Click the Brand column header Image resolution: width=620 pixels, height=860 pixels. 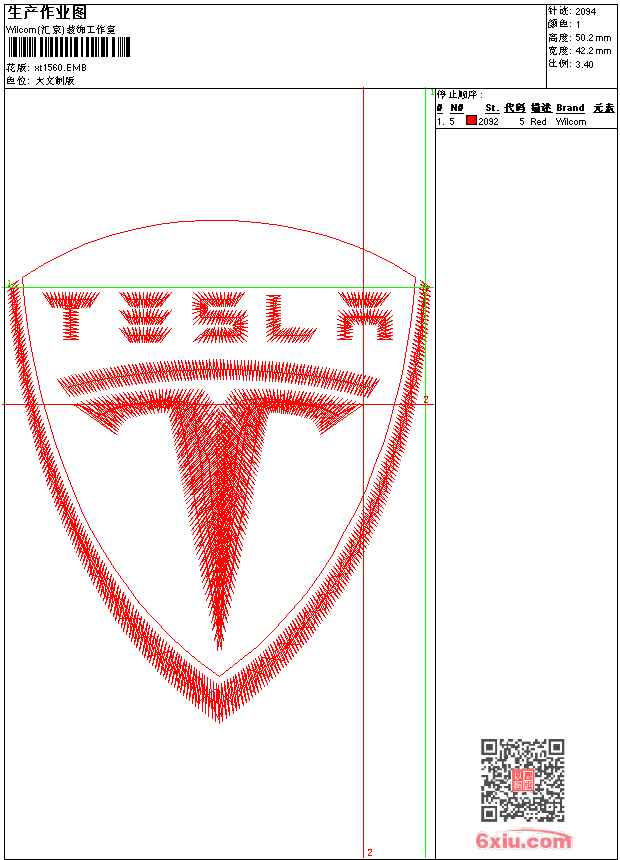[x=571, y=108]
